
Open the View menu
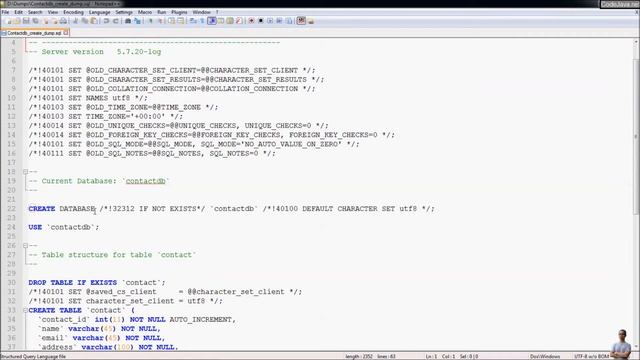[53, 12]
